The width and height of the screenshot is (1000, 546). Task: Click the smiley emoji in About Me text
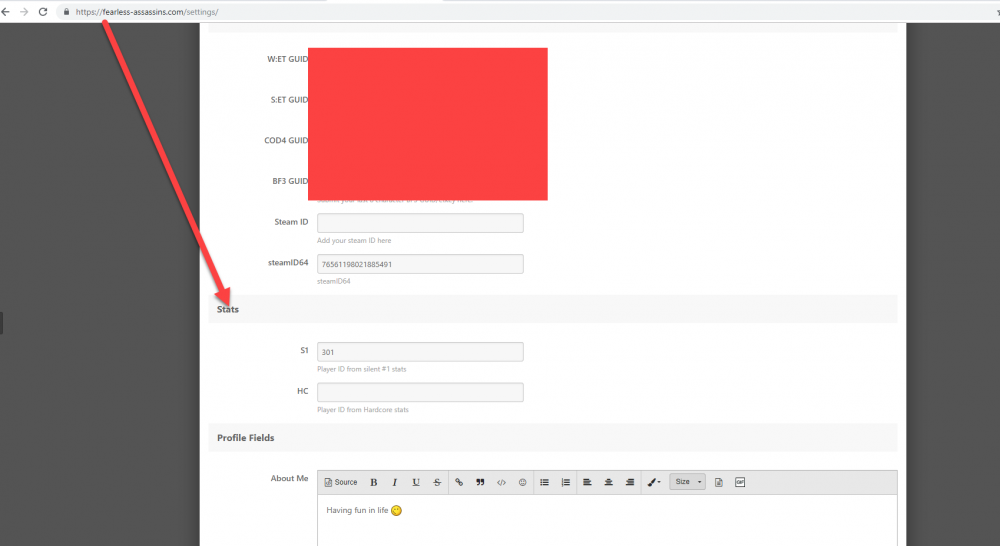[x=397, y=510]
